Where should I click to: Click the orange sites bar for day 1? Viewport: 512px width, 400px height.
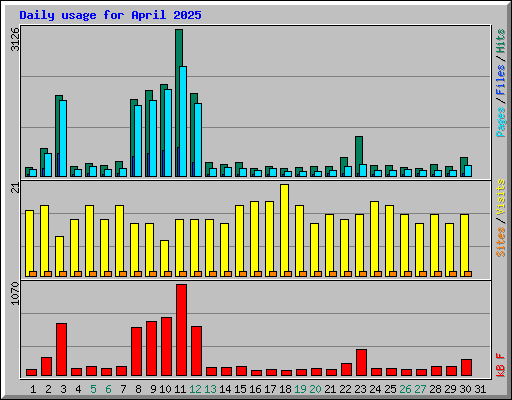point(33,274)
